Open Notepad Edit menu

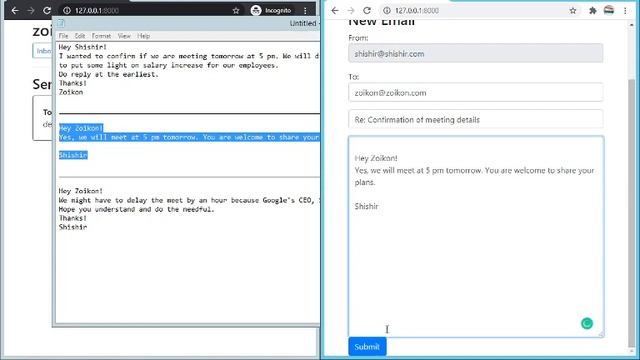80,36
